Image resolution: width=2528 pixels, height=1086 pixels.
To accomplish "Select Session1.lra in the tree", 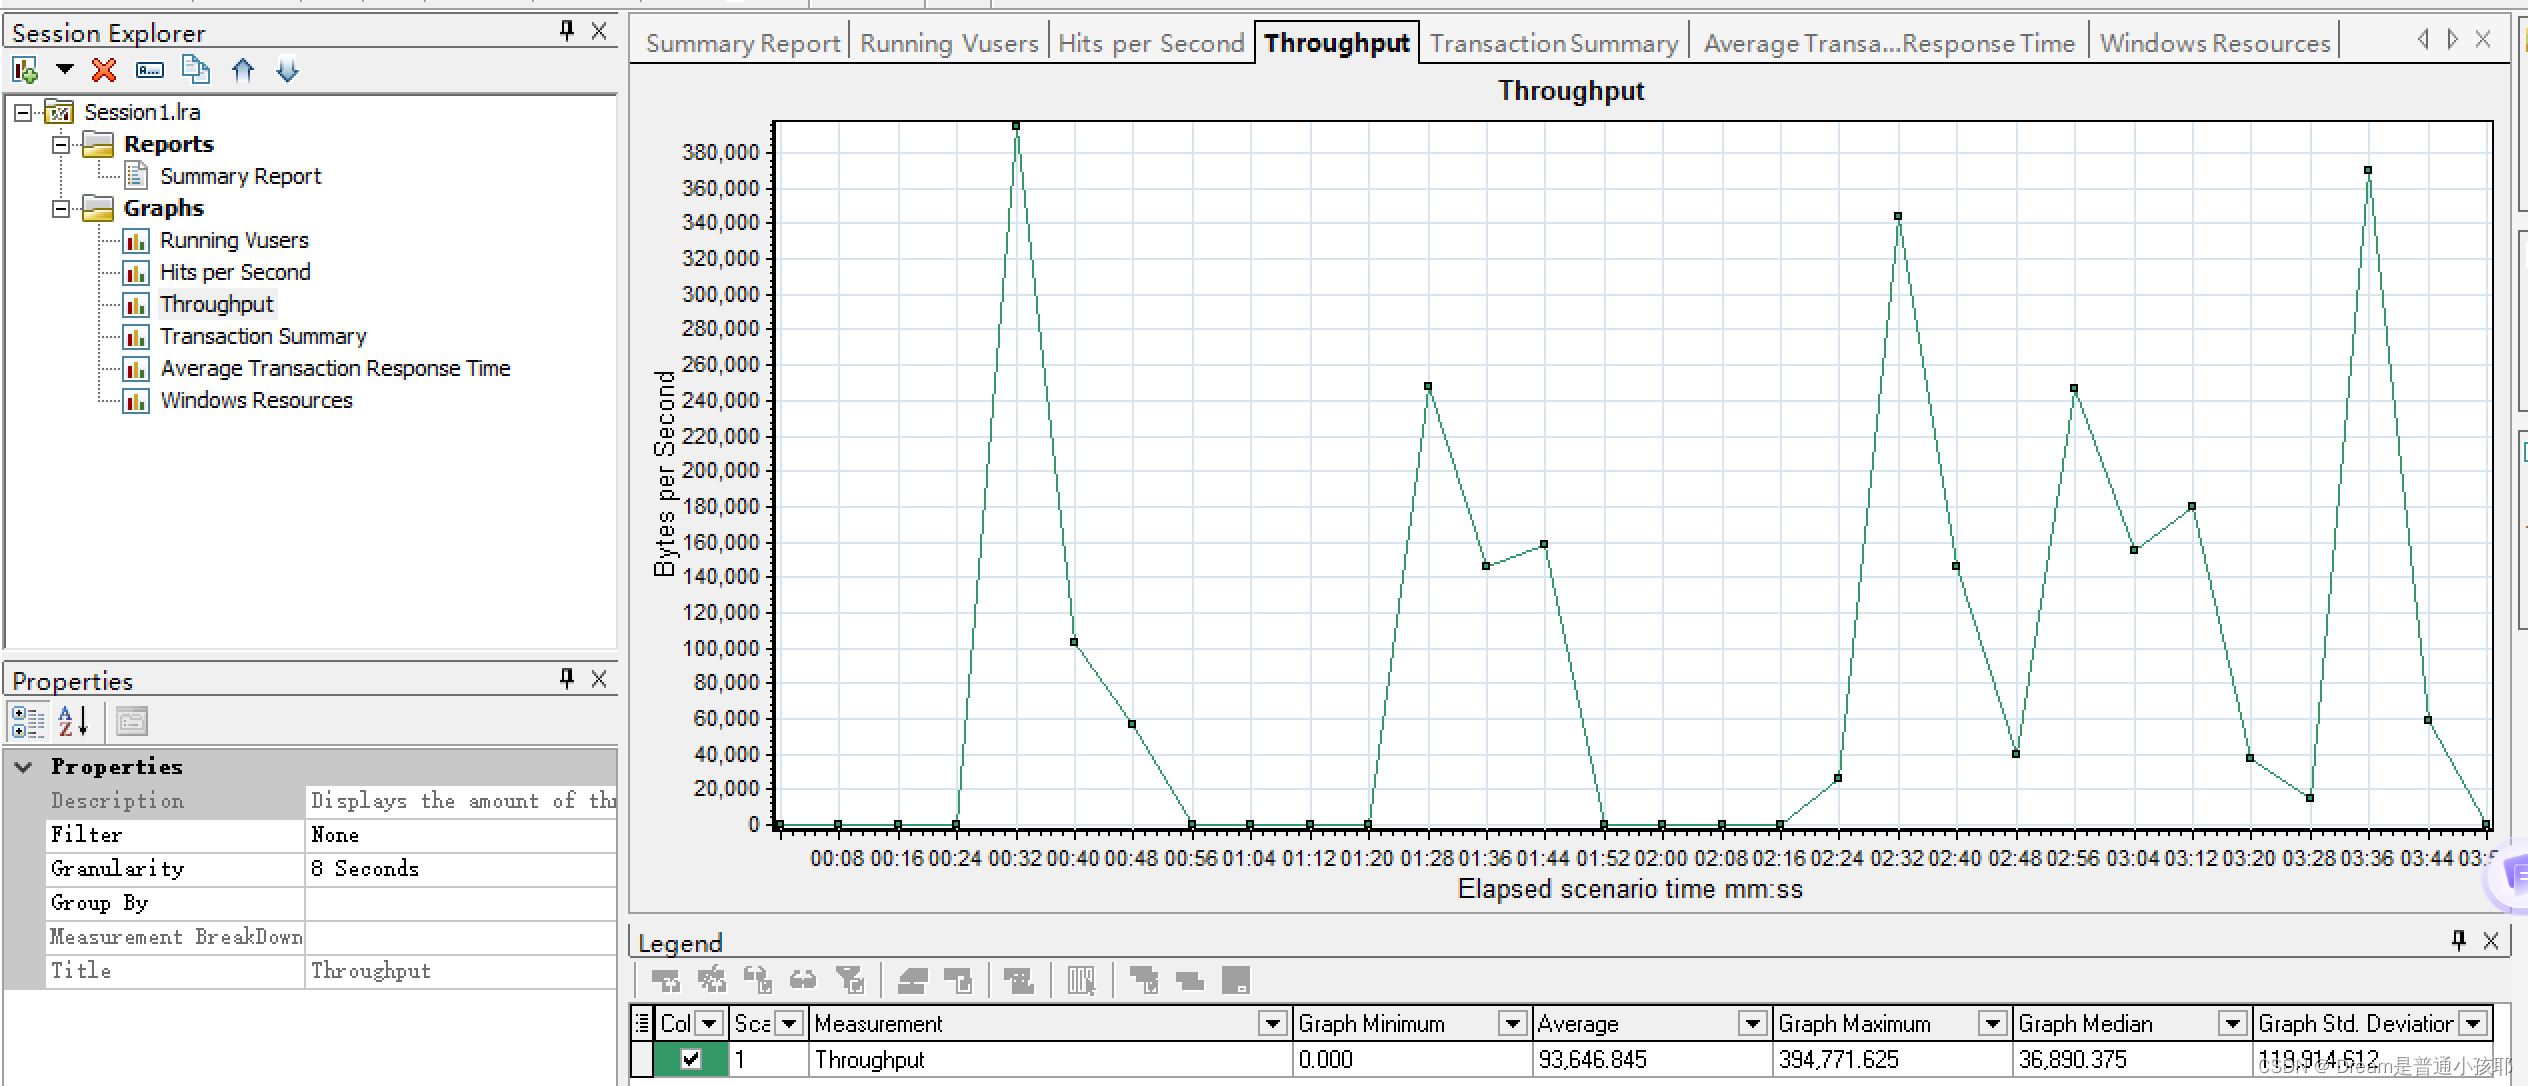I will pos(142,112).
